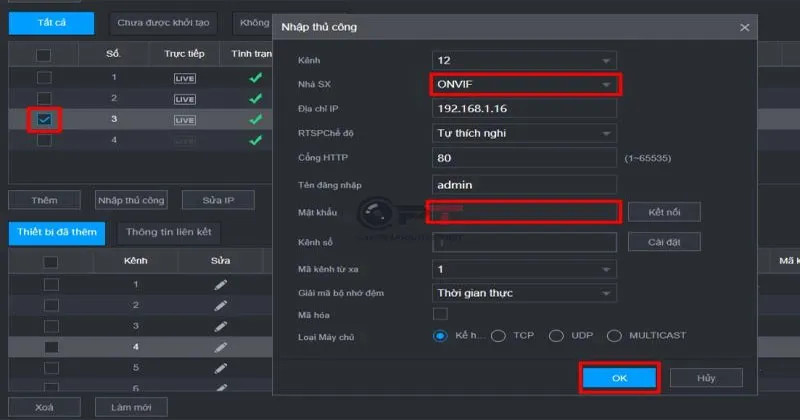Click the Kết nối button

tap(664, 212)
